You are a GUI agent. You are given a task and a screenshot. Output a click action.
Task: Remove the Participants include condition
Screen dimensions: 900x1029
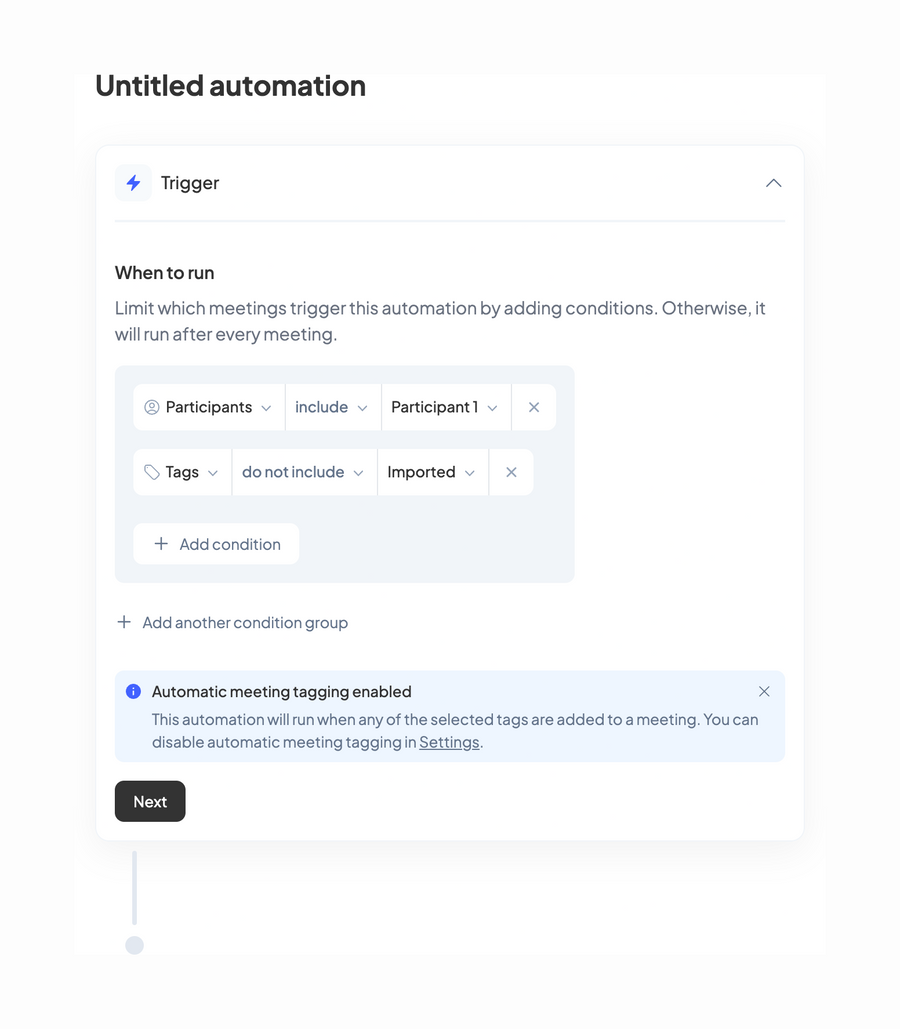534,407
